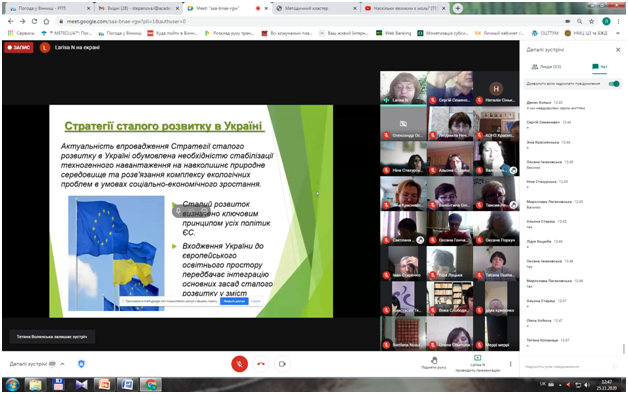Screen dimensions: 628x394
Task: Click the Денис Копил 12:42 chat message
Action: click(x=556, y=105)
